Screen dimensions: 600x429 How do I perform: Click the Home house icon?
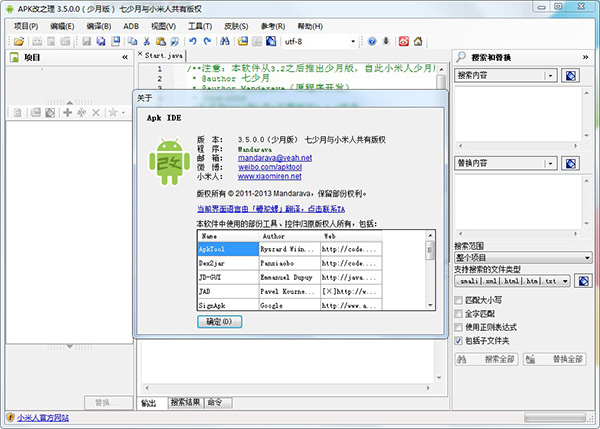coord(418,41)
